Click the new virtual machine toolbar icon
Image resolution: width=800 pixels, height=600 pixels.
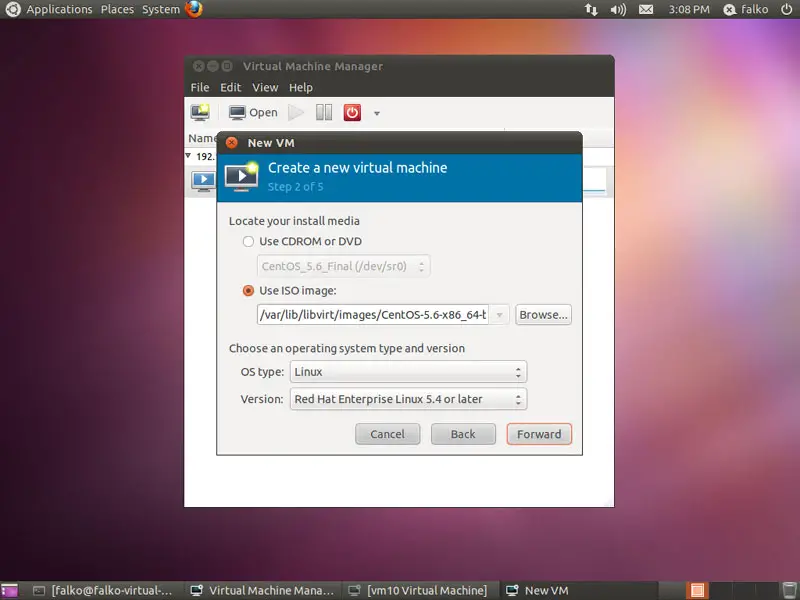[200, 112]
